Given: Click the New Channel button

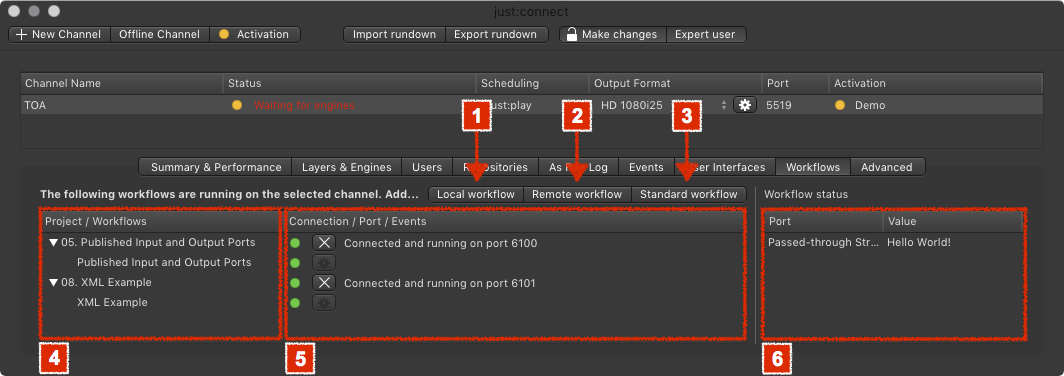Looking at the screenshot, I should click(59, 35).
